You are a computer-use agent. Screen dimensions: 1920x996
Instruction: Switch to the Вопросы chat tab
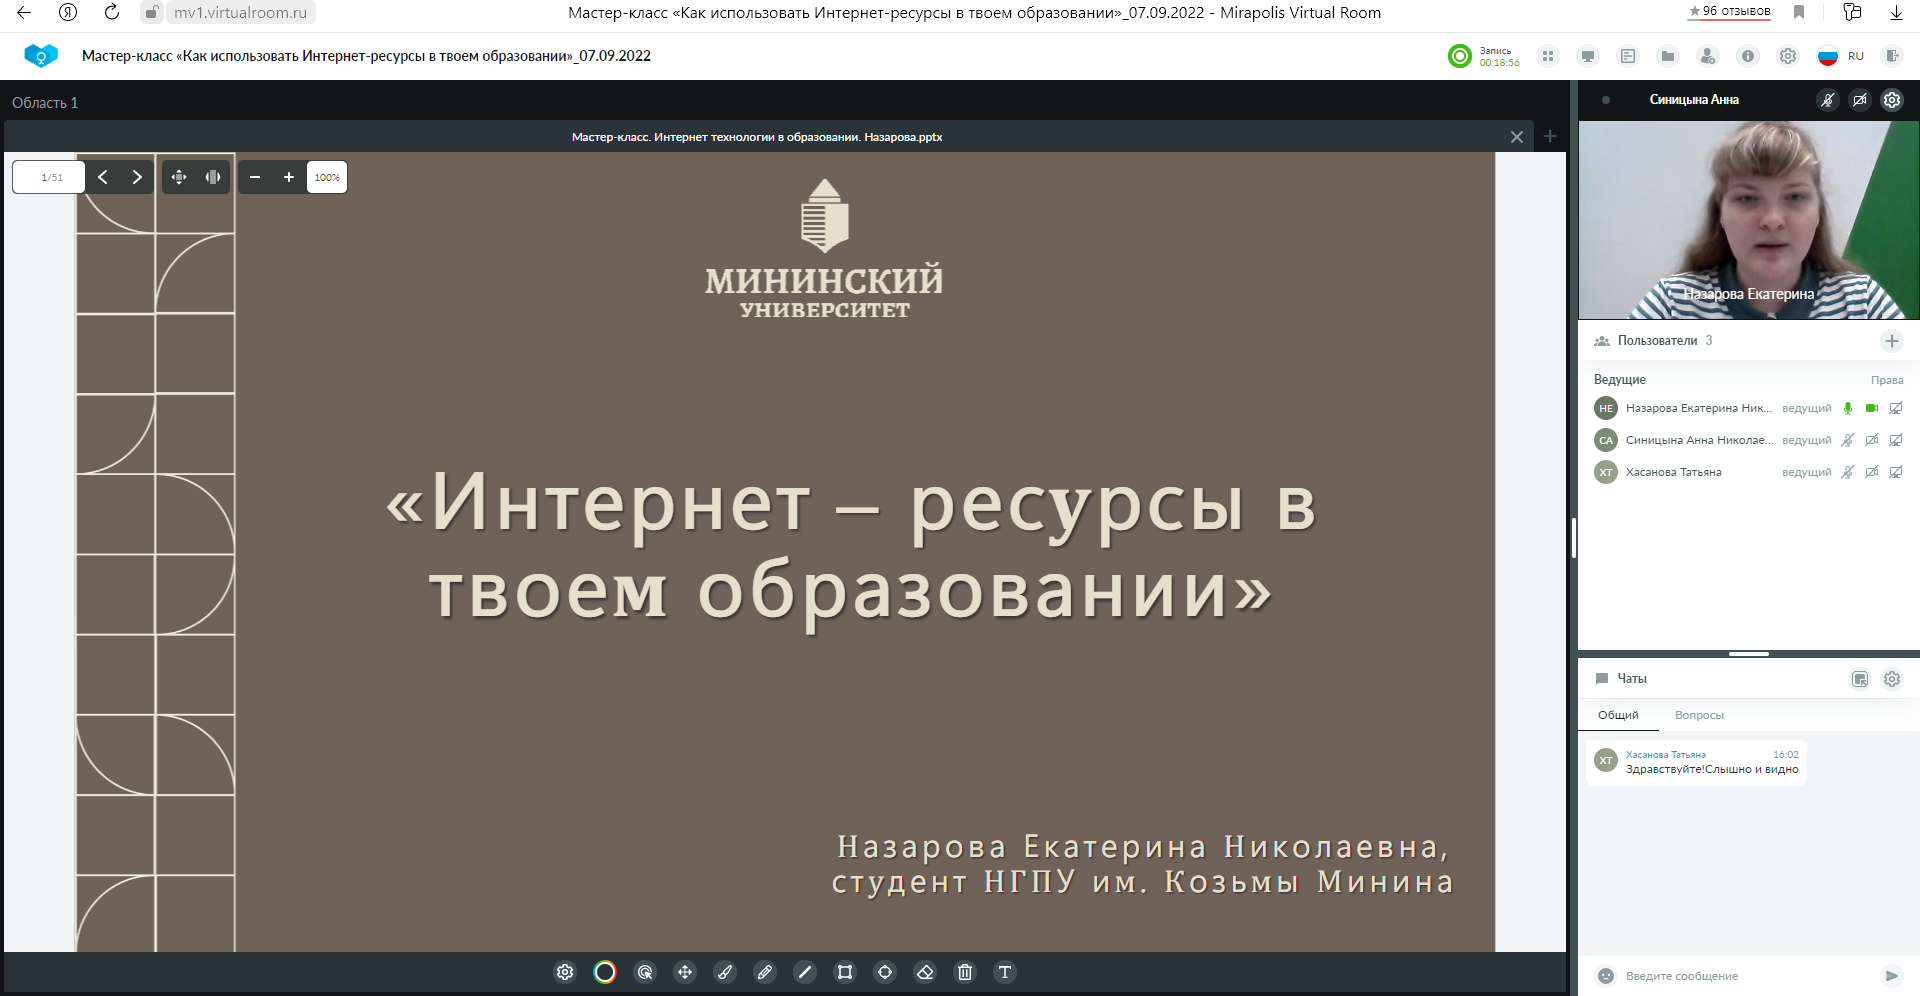(x=1699, y=715)
